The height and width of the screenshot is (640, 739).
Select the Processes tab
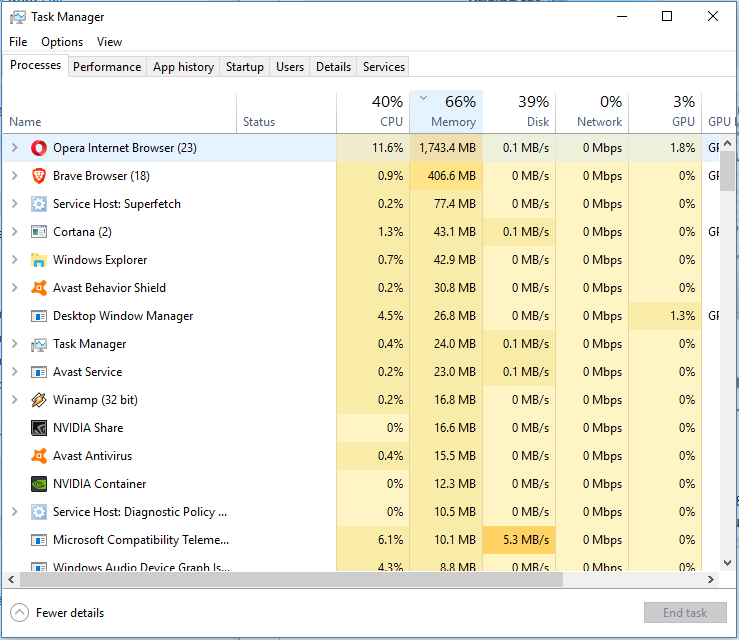[x=35, y=65]
